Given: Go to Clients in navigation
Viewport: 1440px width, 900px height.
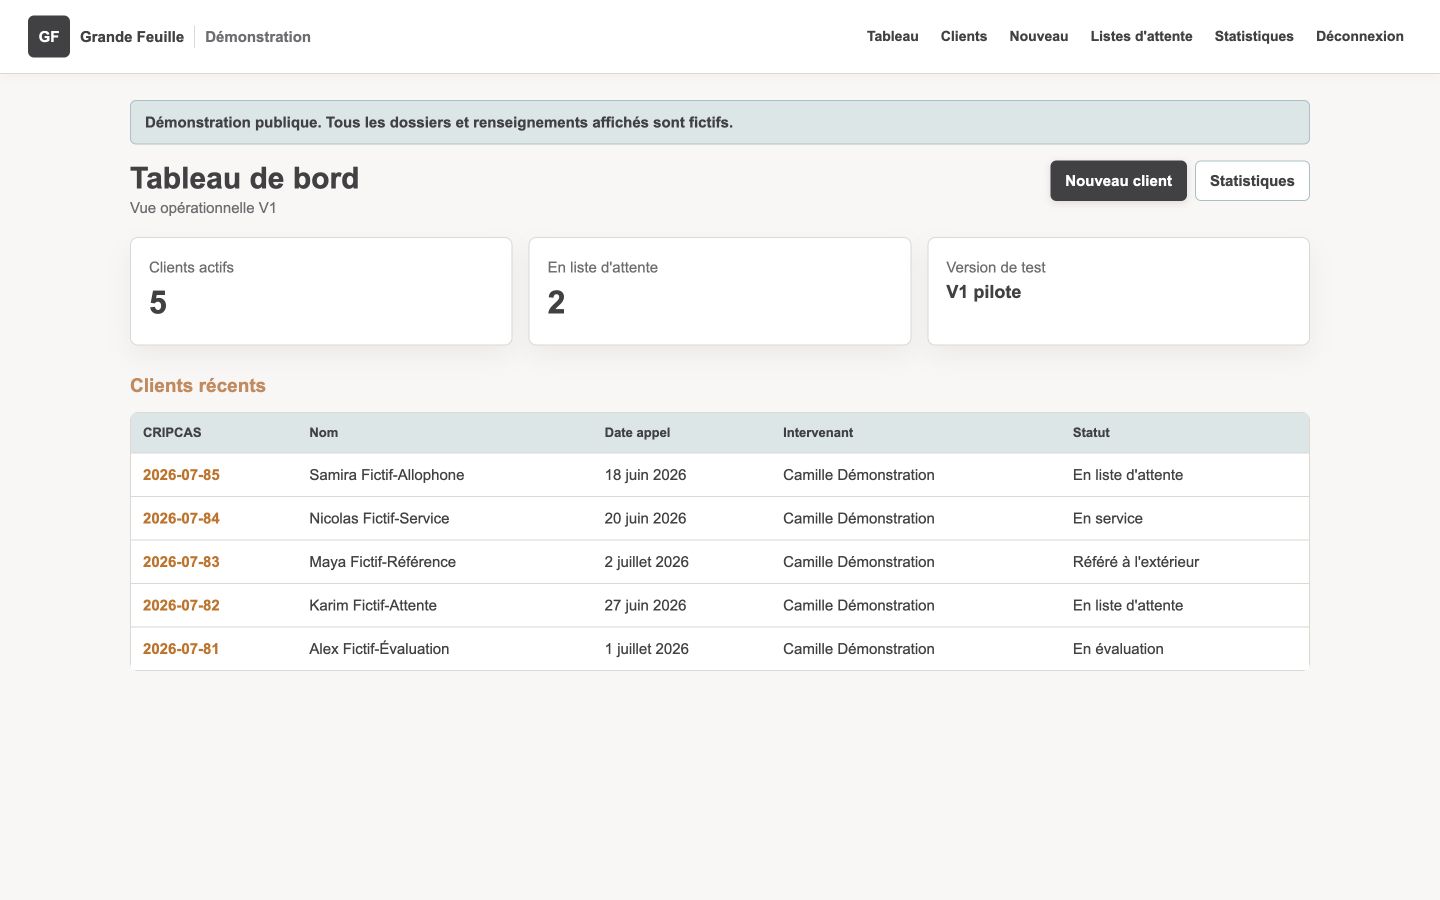Looking at the screenshot, I should pyautogui.click(x=964, y=36).
